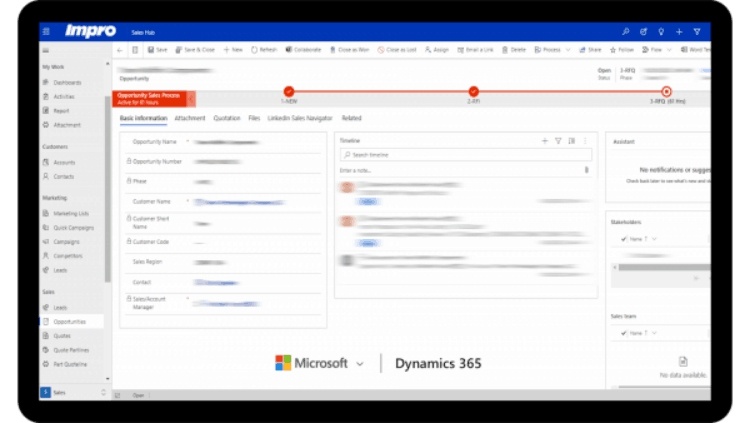Create a New record from the command bar

[x=233, y=50]
